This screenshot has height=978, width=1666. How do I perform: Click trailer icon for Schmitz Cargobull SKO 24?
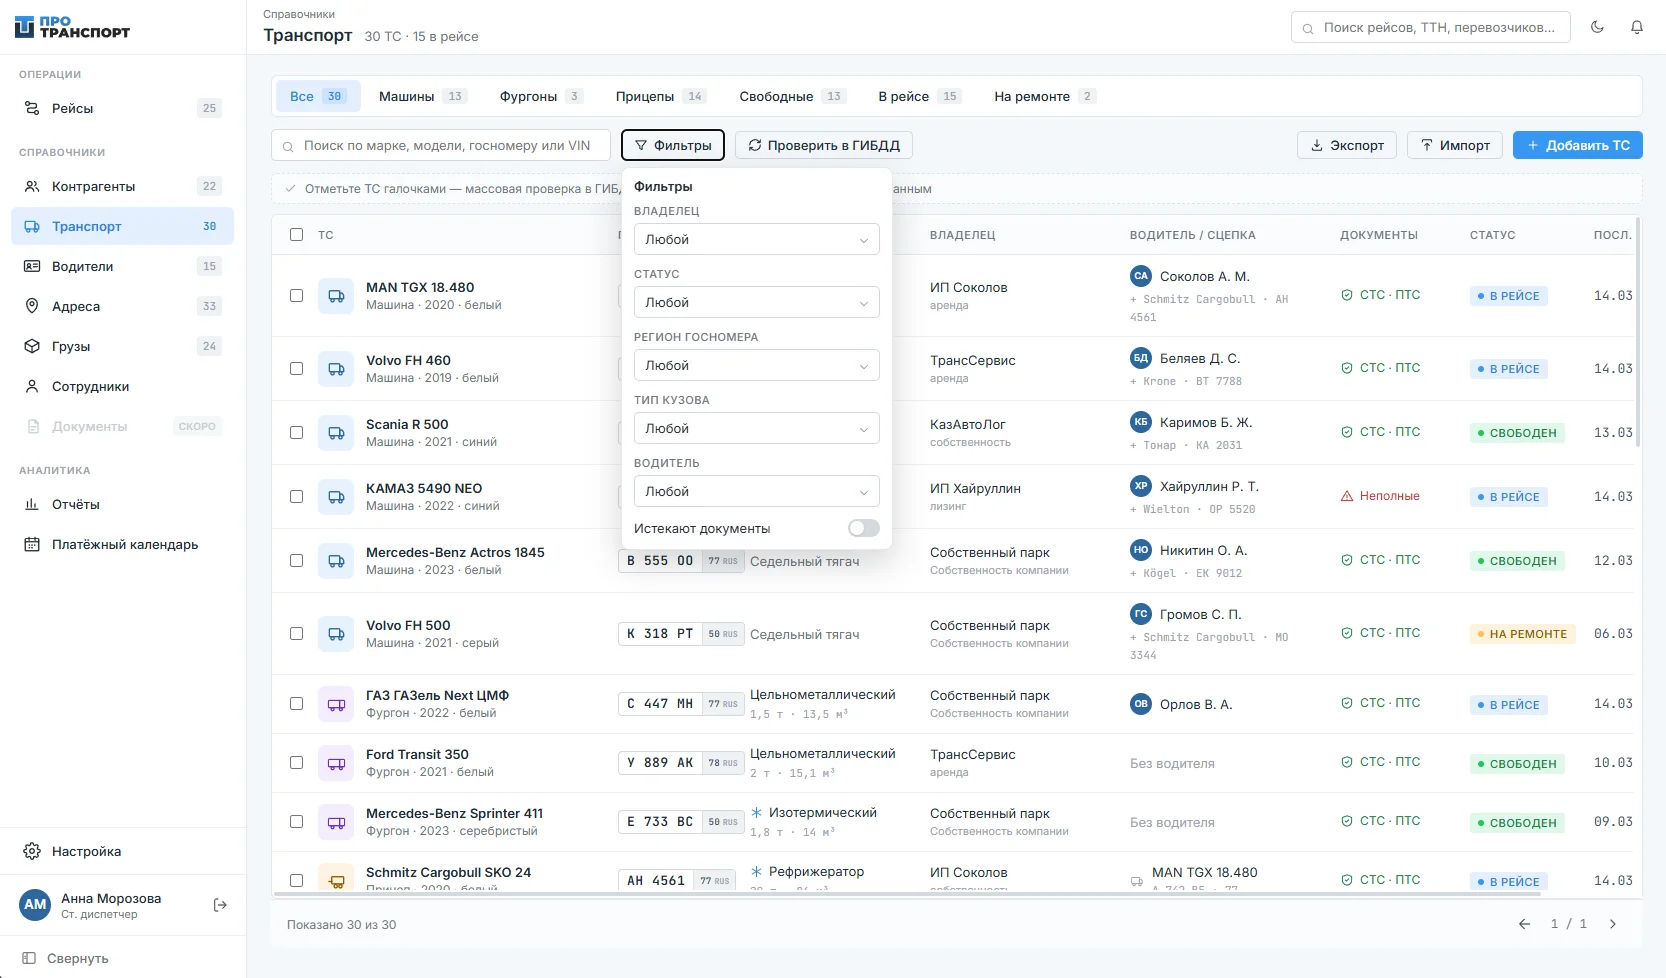click(x=336, y=880)
